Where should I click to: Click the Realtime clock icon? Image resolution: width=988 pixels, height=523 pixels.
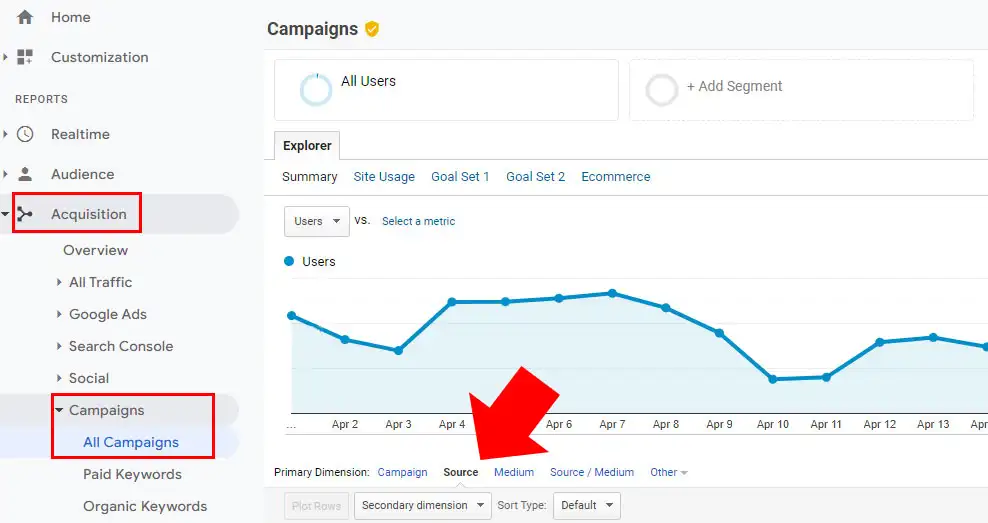click(25, 134)
